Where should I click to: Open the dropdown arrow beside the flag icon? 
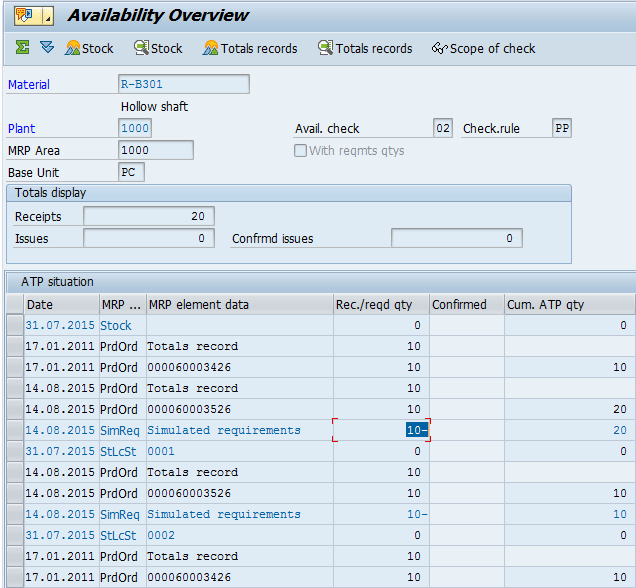(x=48, y=16)
